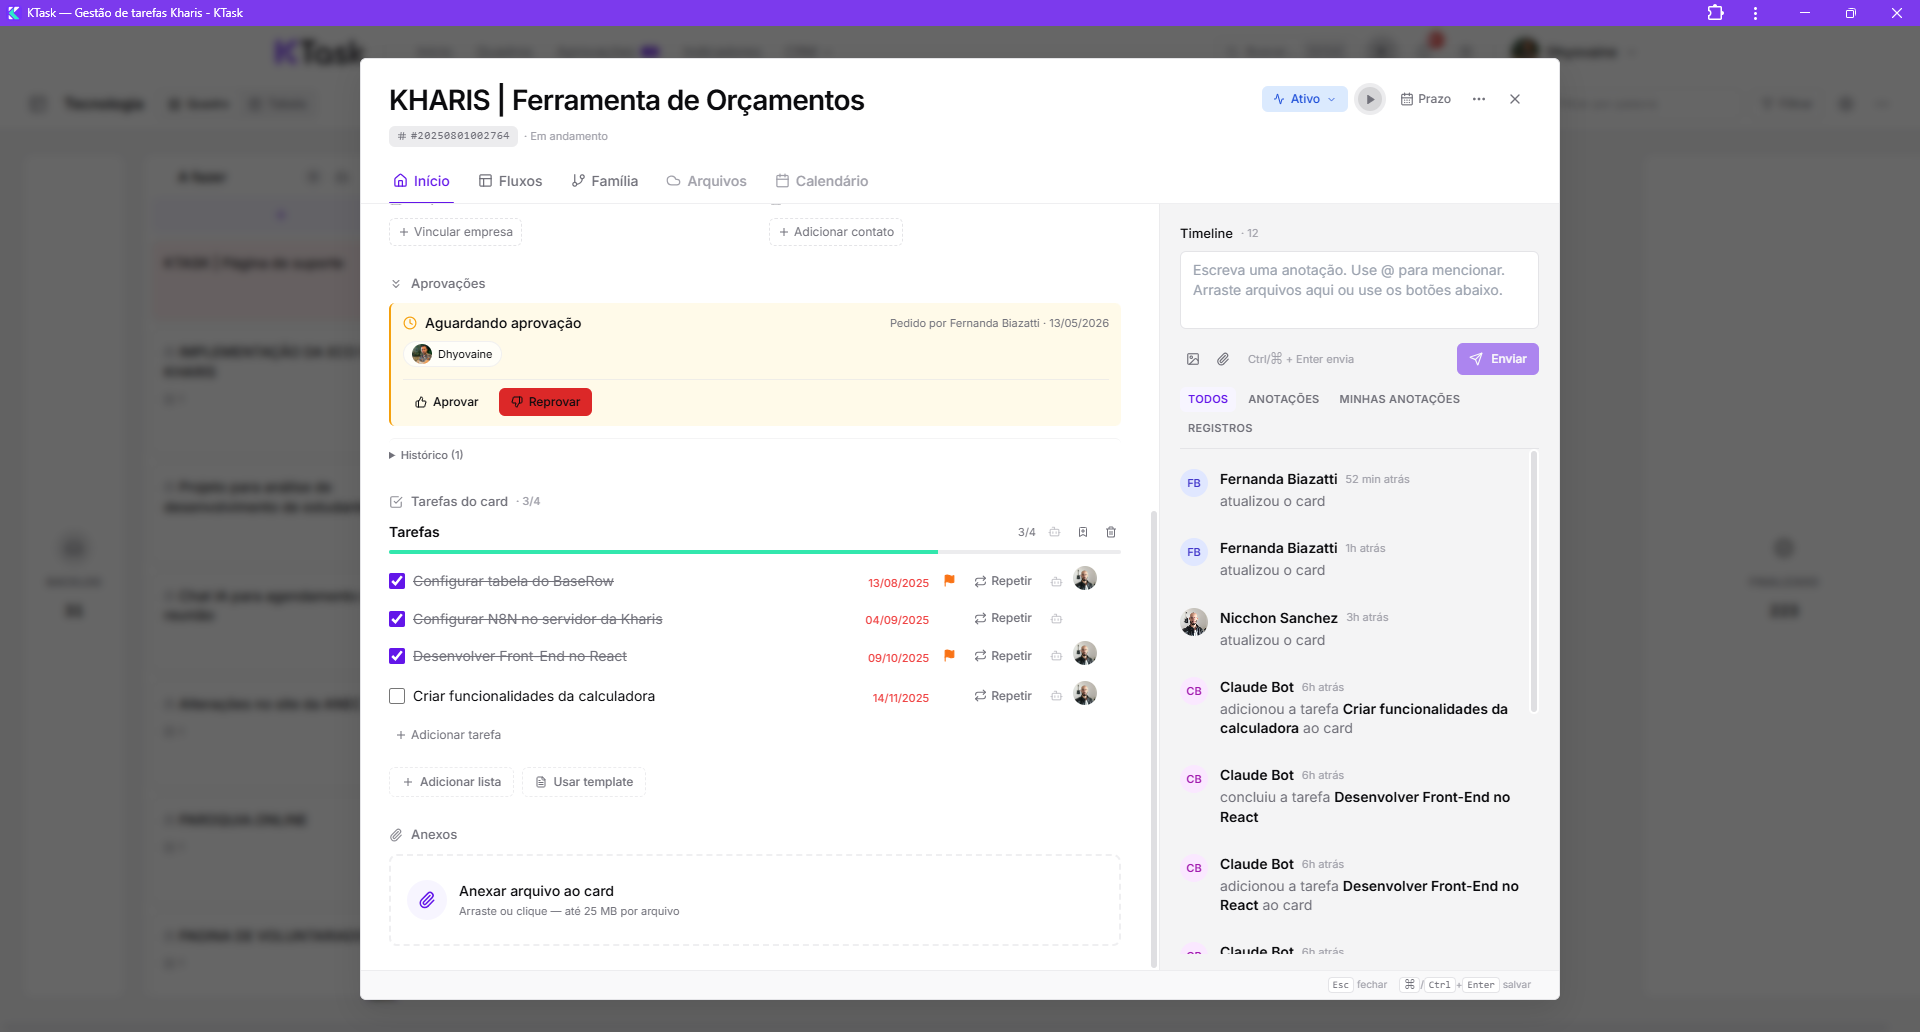This screenshot has height=1032, width=1920.
Task: Open assignee avatar on Configurar tabela do BaseRow
Action: pos(1085,579)
